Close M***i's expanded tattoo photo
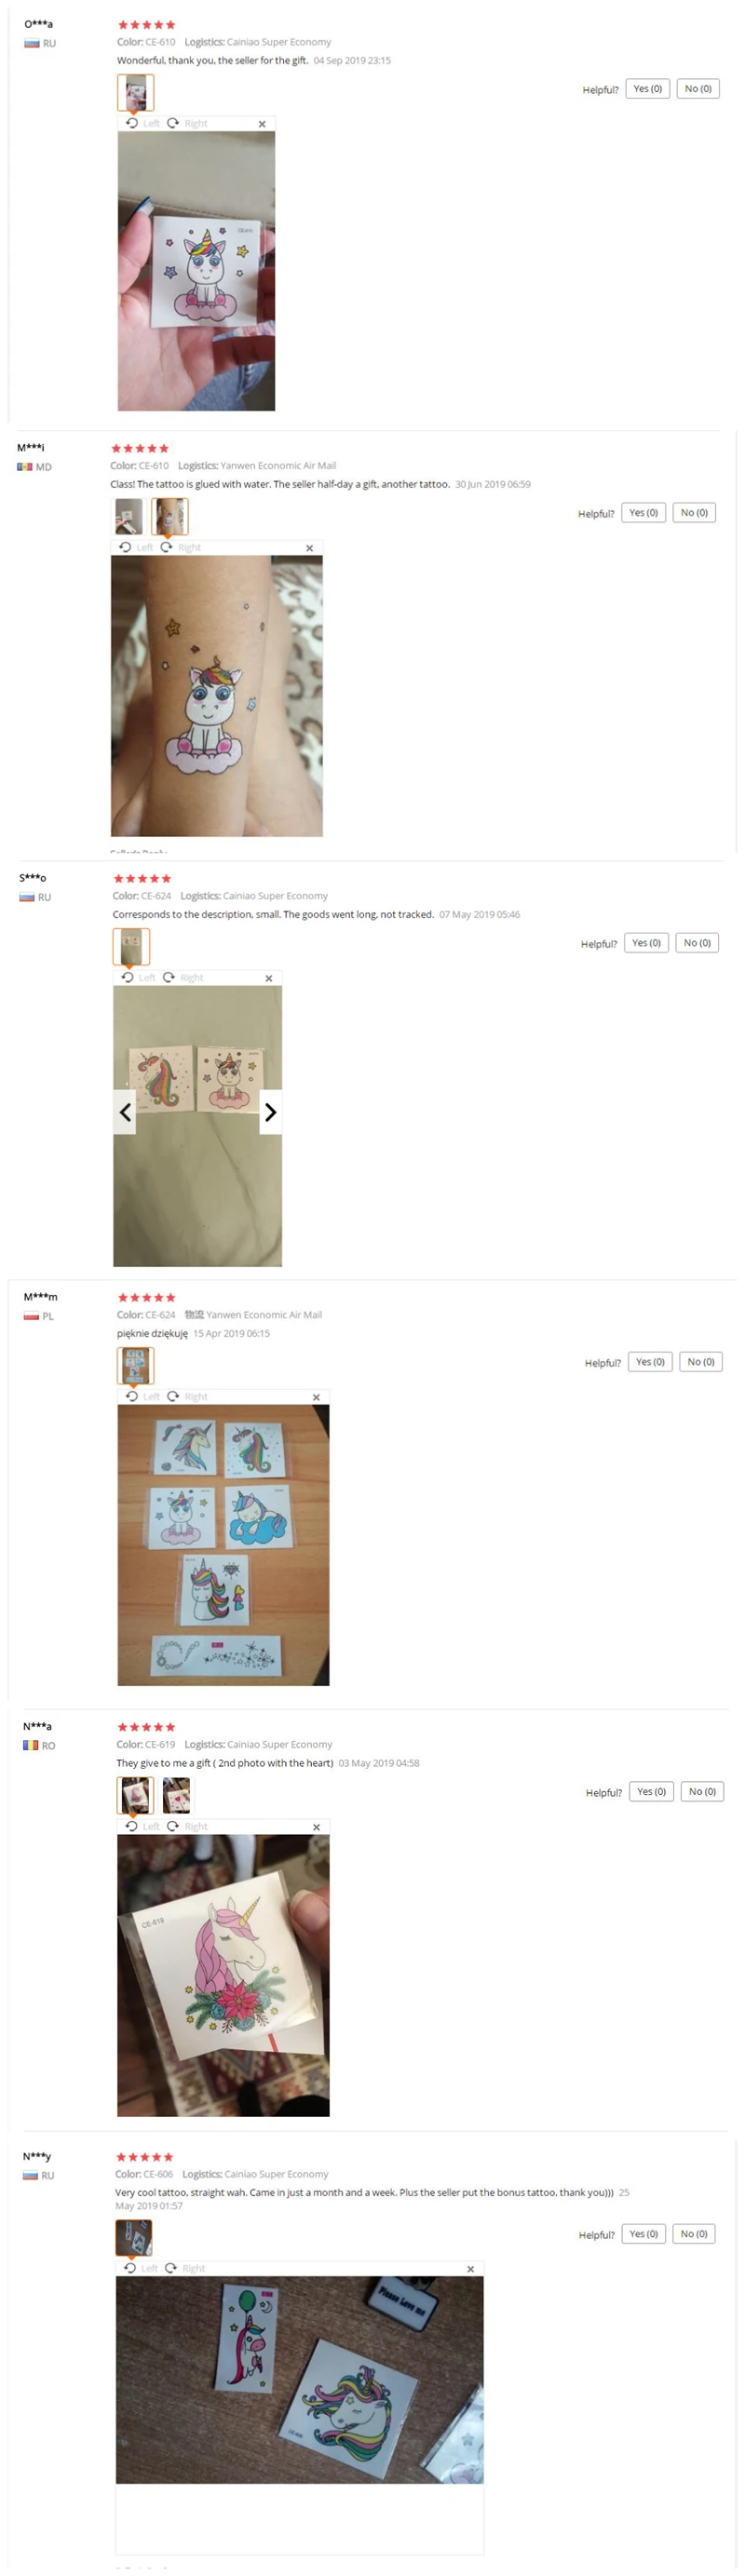 click(x=309, y=548)
